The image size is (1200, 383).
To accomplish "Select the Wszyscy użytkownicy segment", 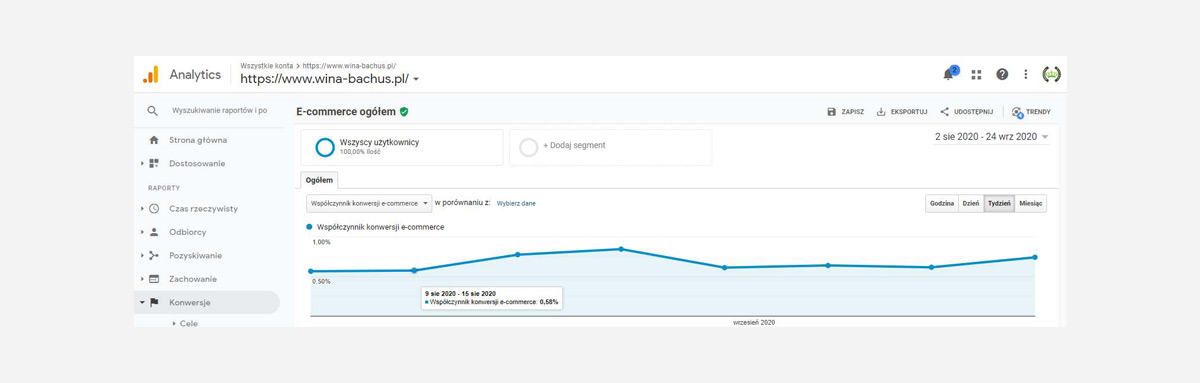I will tap(402, 147).
